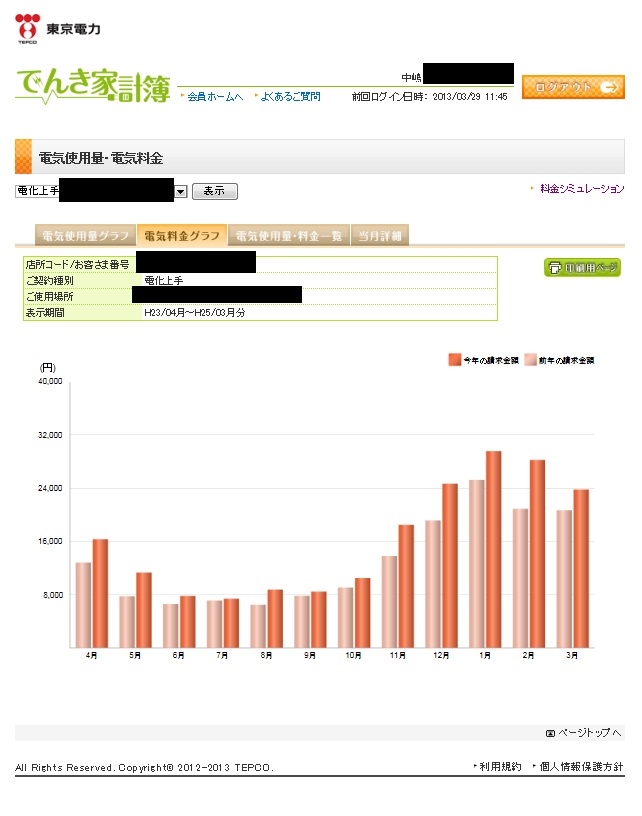Open the 電気使用量・料金一覧 tab
The height and width of the screenshot is (816, 642).
point(289,236)
